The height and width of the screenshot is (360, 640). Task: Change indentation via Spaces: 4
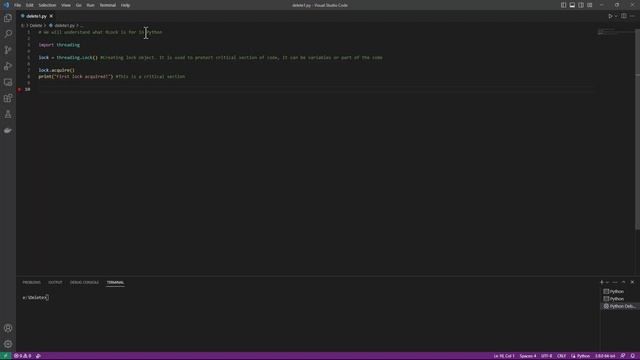(x=528, y=356)
